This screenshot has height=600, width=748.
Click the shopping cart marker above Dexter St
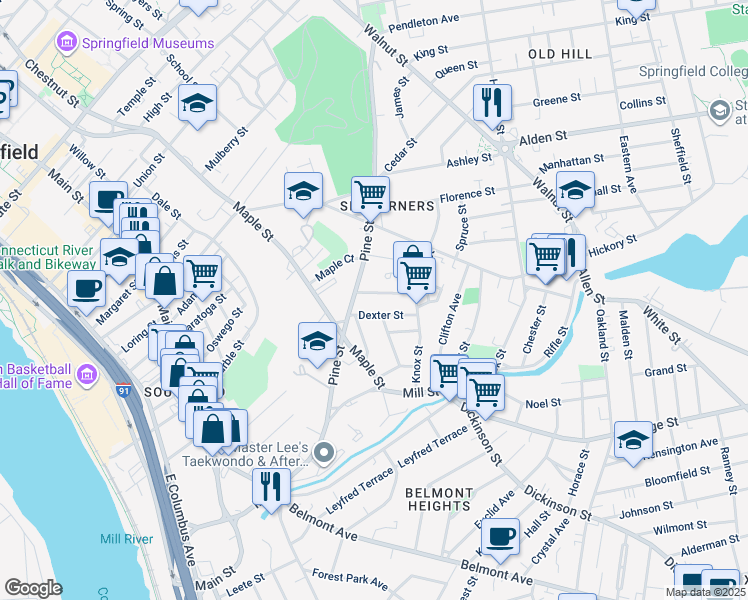click(x=416, y=274)
